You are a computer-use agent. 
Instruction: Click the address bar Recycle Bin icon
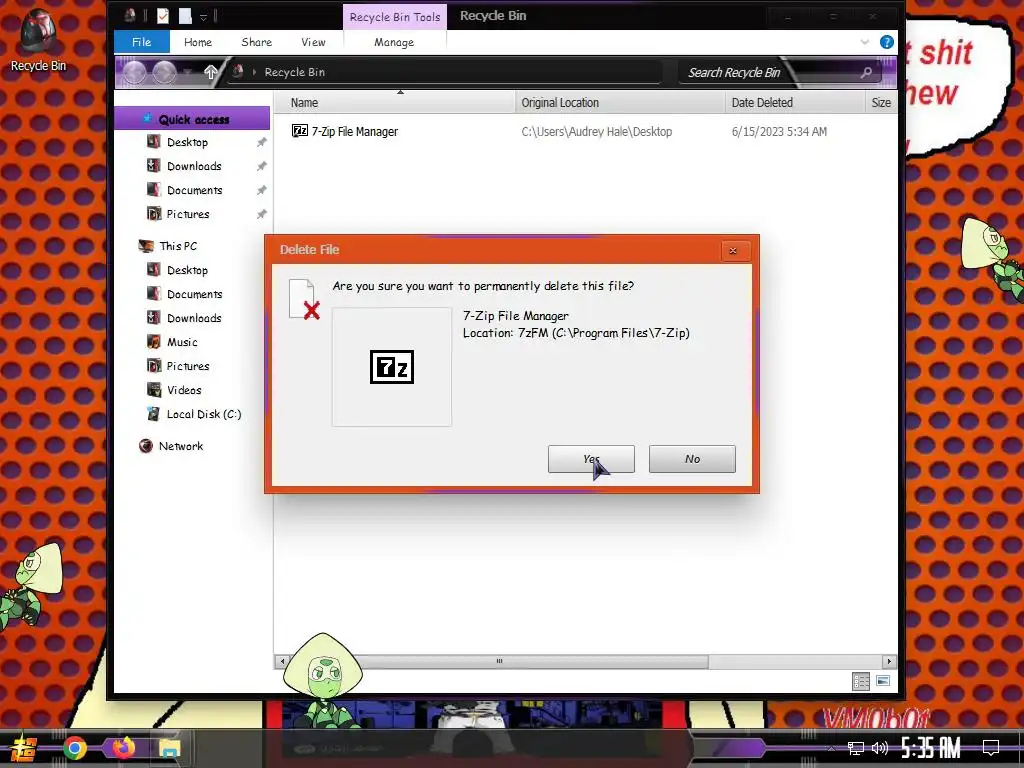click(238, 71)
